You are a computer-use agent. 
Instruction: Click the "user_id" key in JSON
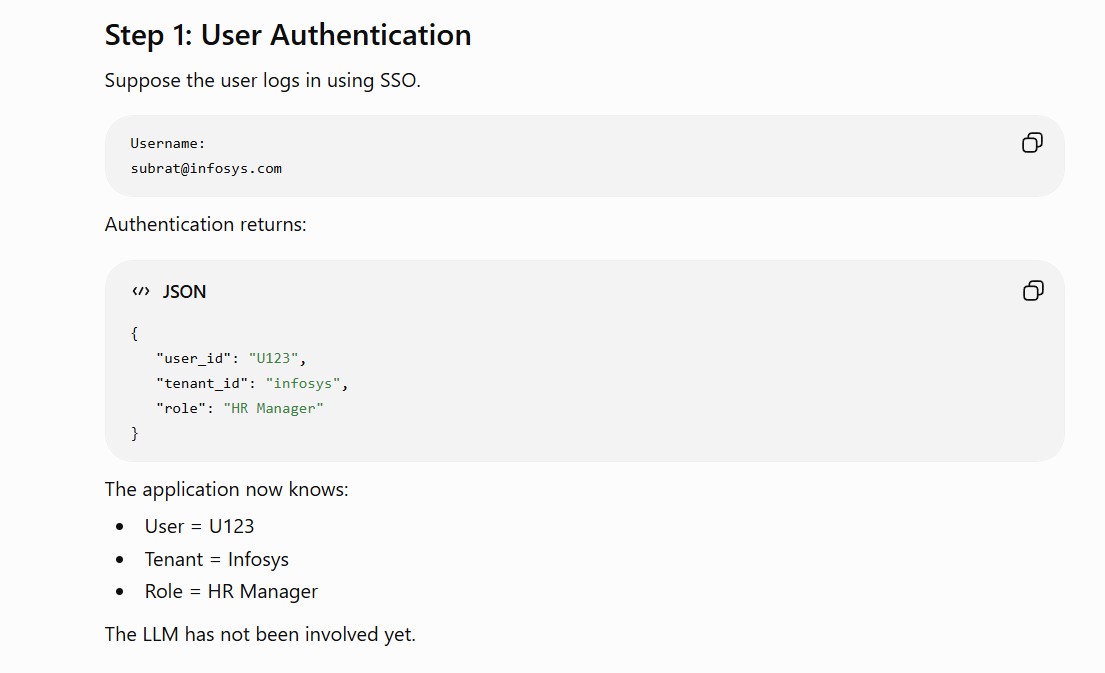(x=193, y=359)
